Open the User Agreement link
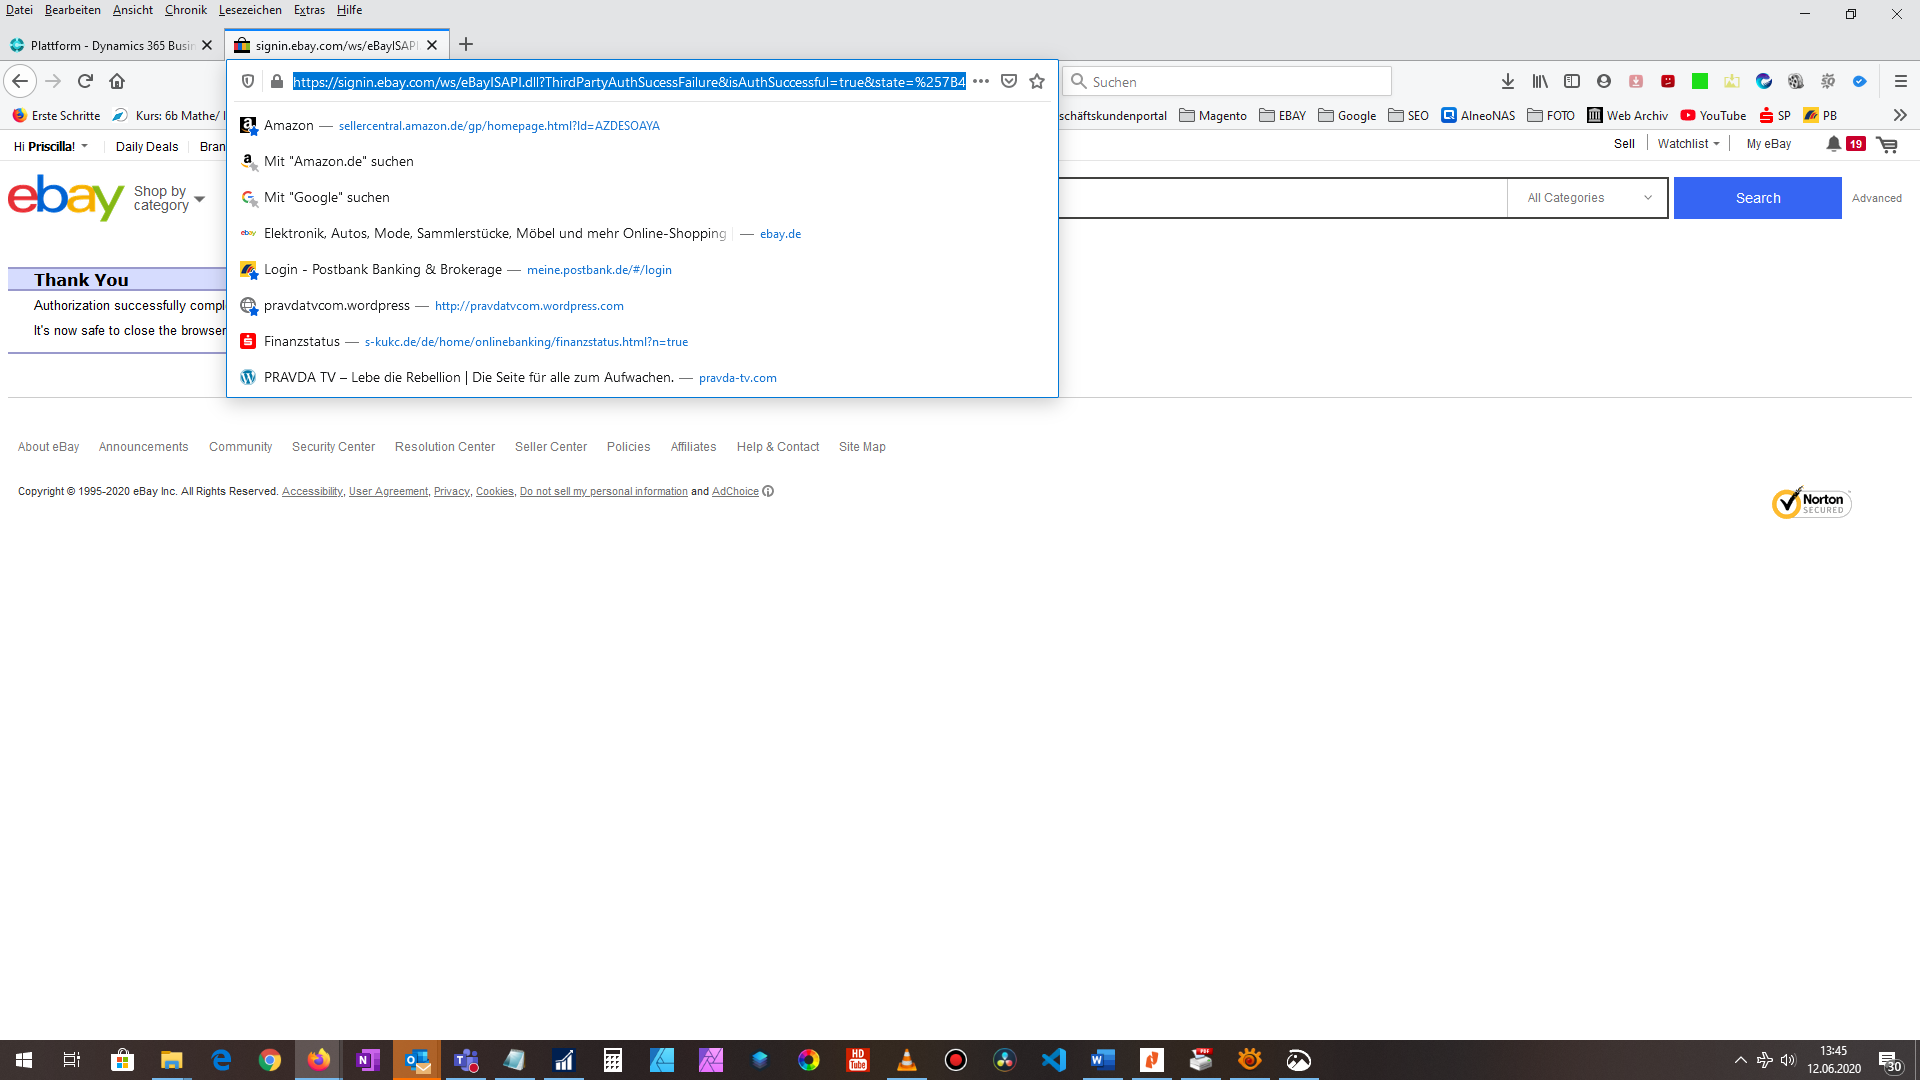The height and width of the screenshot is (1080, 1920). [388, 491]
